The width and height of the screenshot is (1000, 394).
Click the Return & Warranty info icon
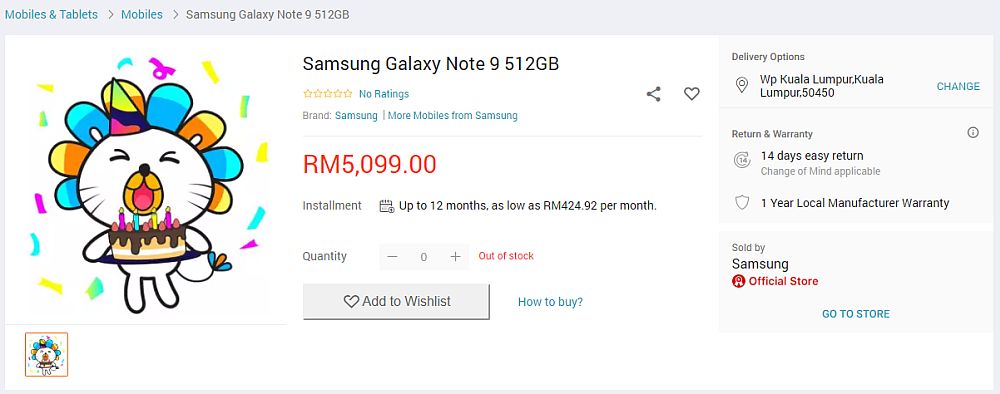(973, 133)
